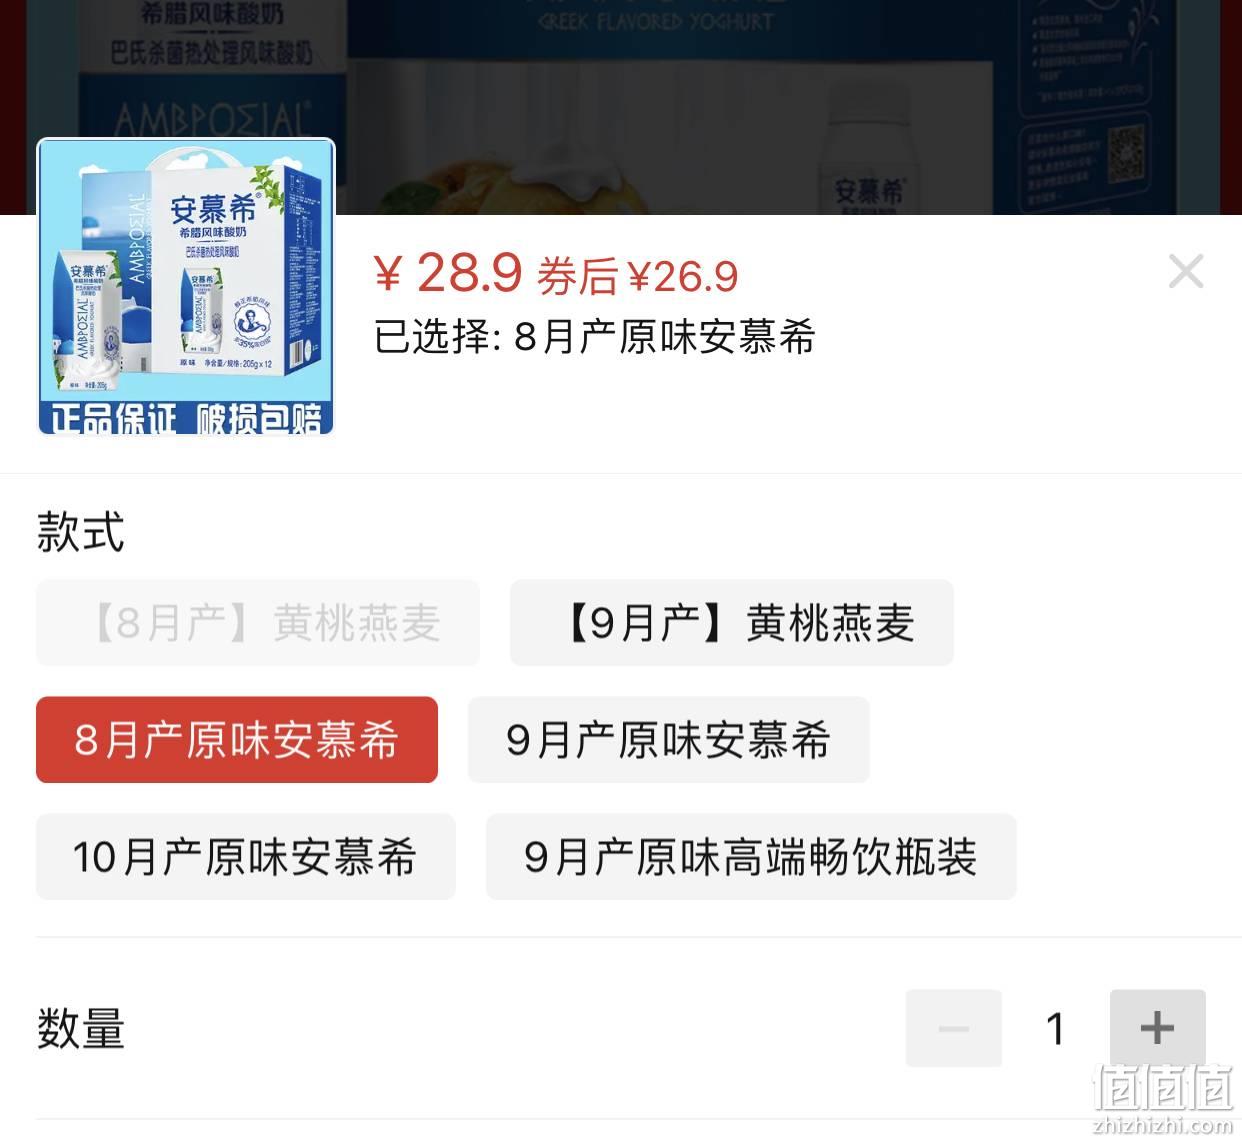Image resolution: width=1242 pixels, height=1143 pixels.
Task: Increase quantity with the plus button
Action: (1157, 1028)
